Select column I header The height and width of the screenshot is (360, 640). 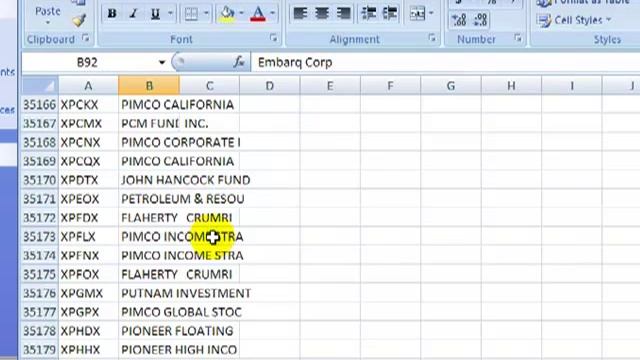572,86
